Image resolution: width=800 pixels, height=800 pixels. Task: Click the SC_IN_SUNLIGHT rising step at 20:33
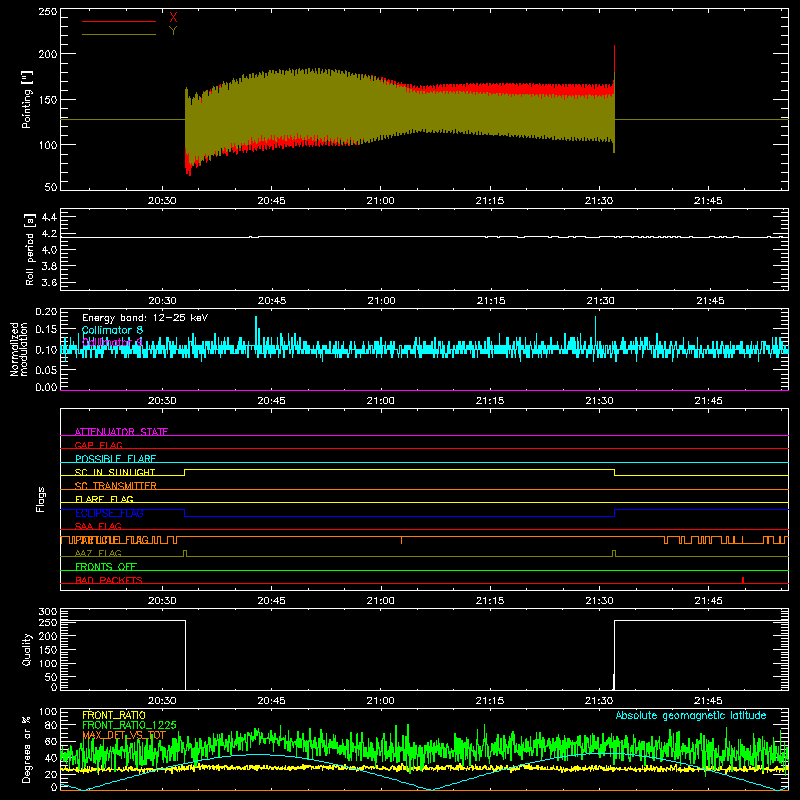click(x=185, y=472)
